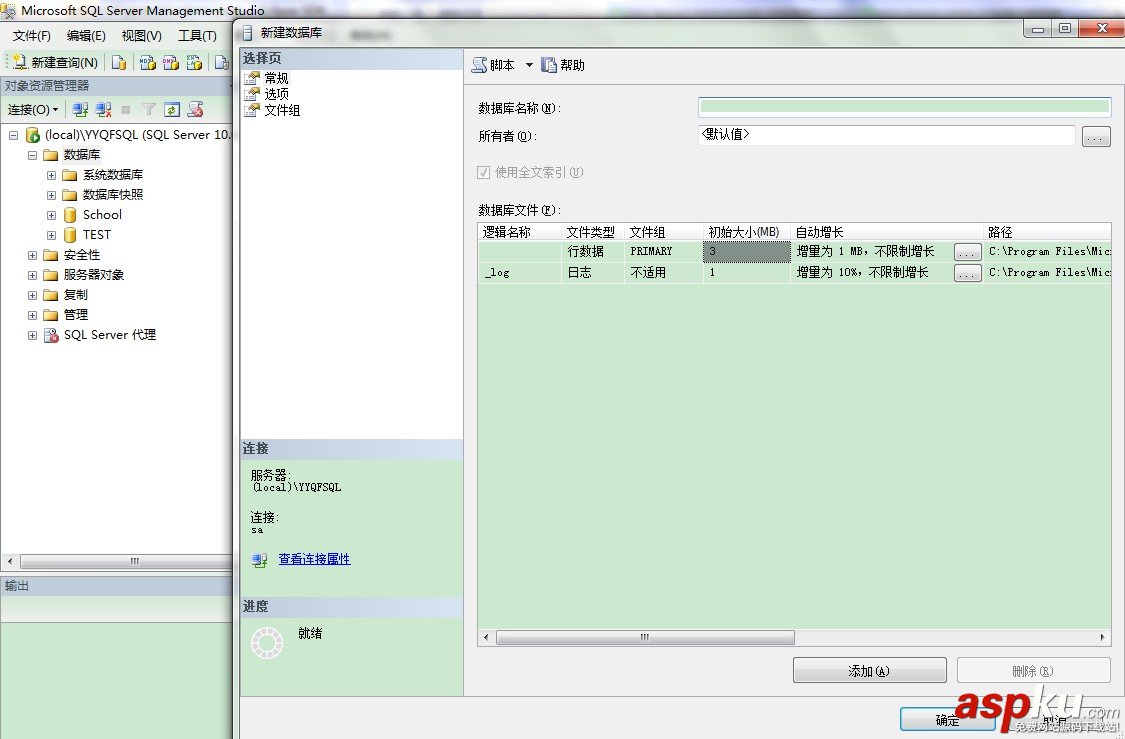Expand the 管理 node
Viewport: 1125px width, 739px height.
coord(32,316)
